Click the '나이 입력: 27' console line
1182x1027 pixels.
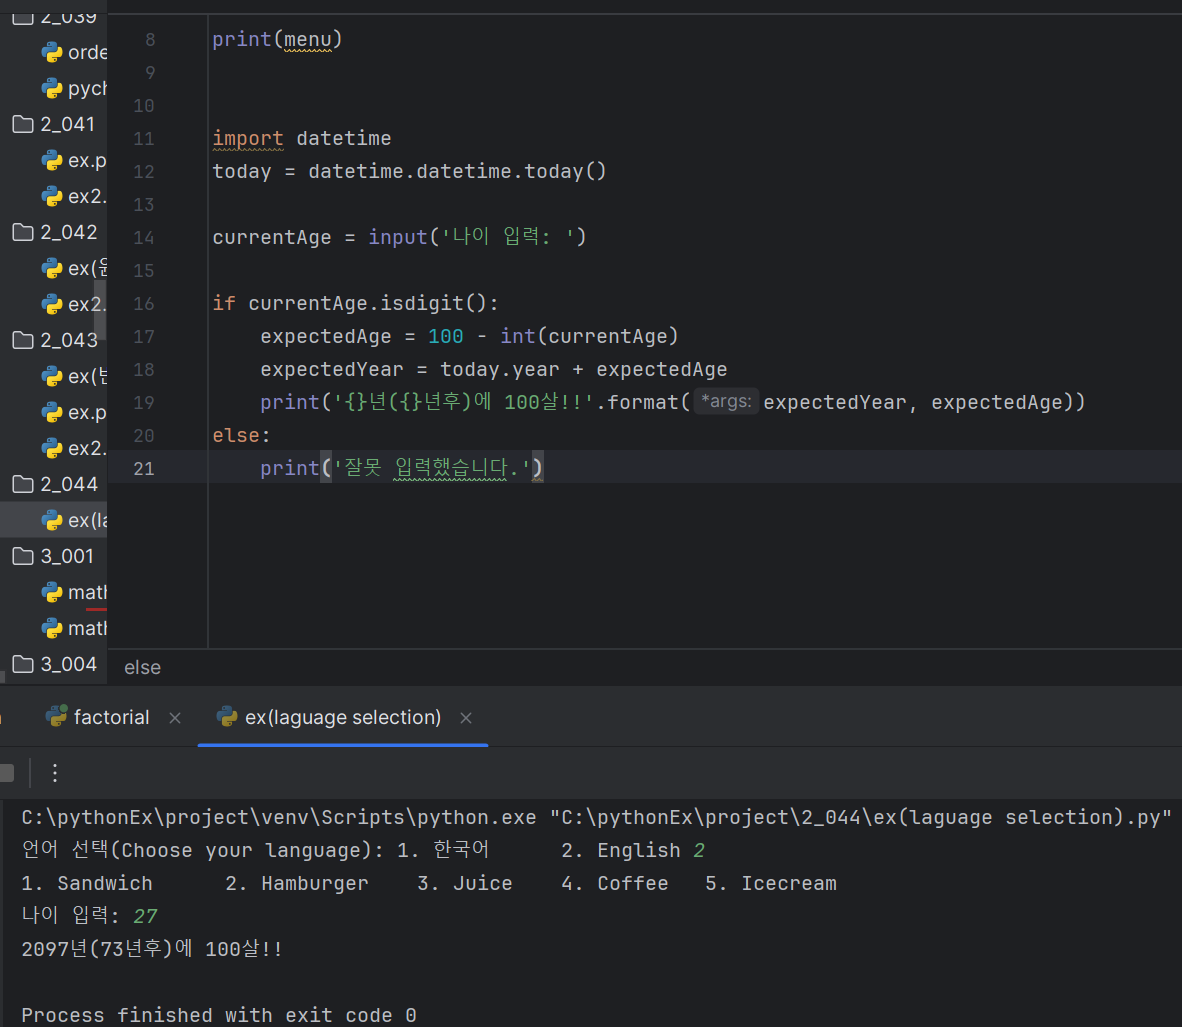[x=89, y=915]
